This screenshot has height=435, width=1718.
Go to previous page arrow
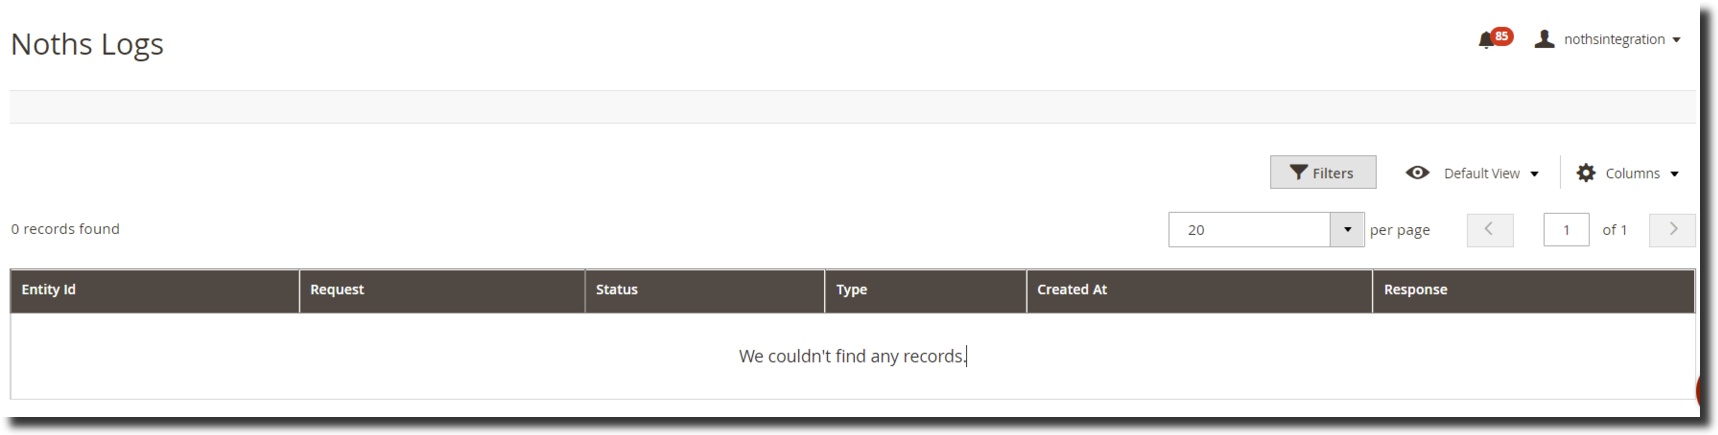pos(1489,230)
